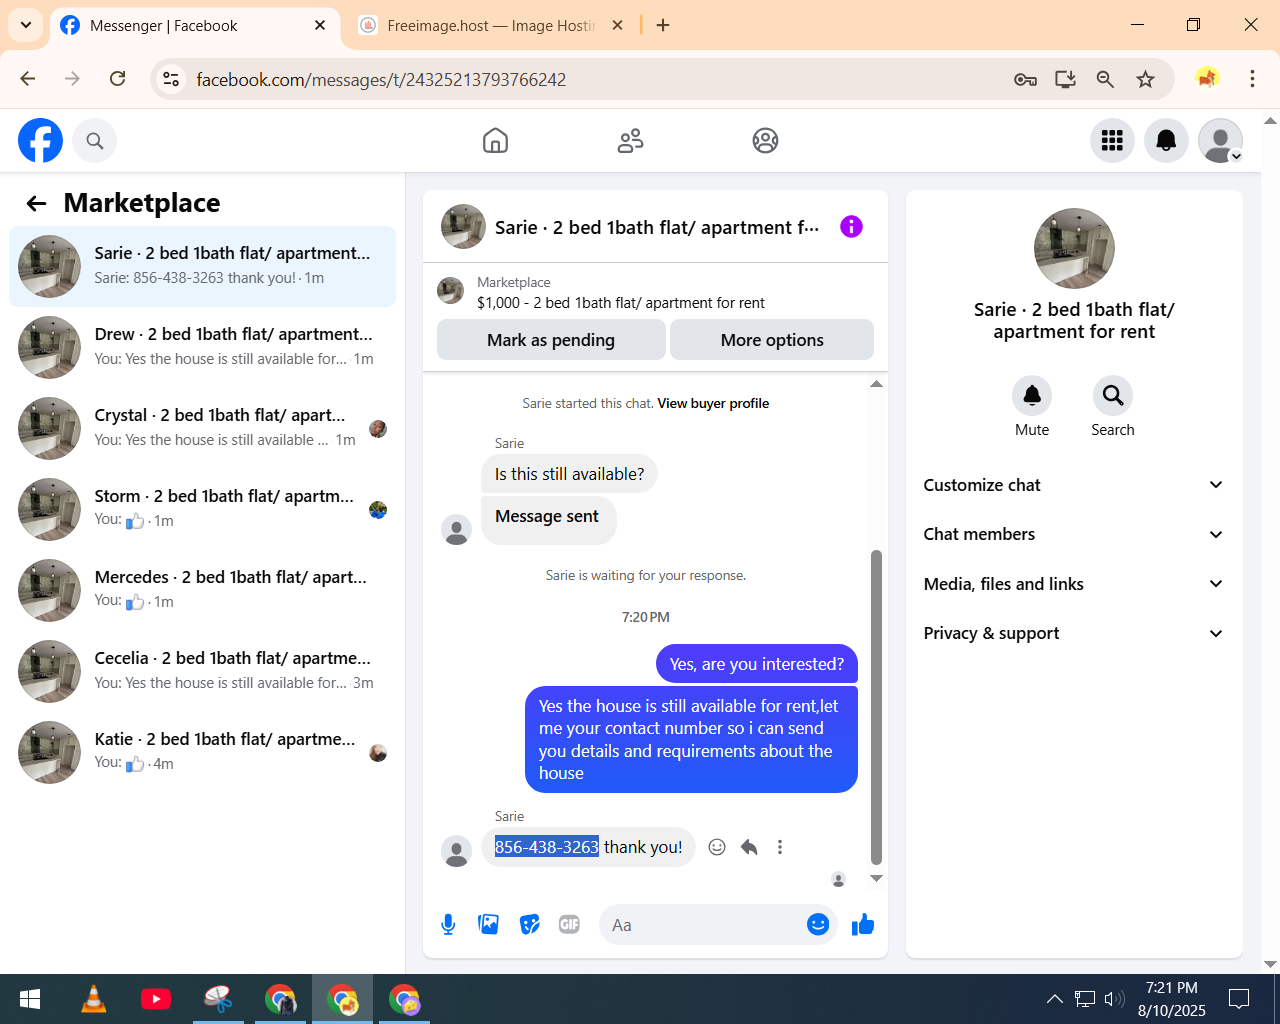Show hidden system tray icons
Image resolution: width=1280 pixels, height=1024 pixels.
[x=1054, y=998]
